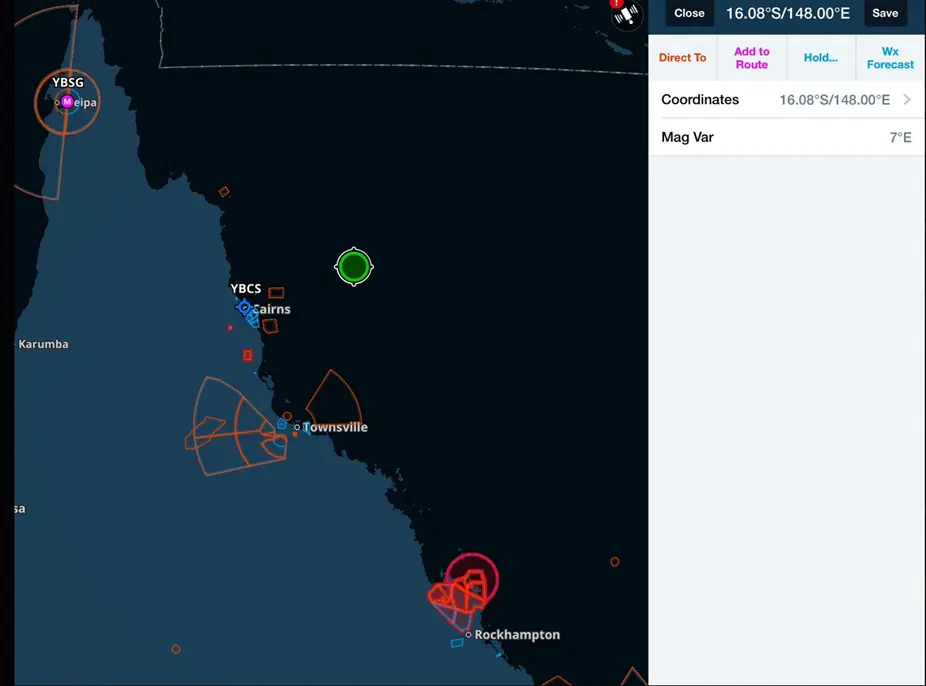Tap the red circular airspace near Rockhampton

(x=472, y=578)
